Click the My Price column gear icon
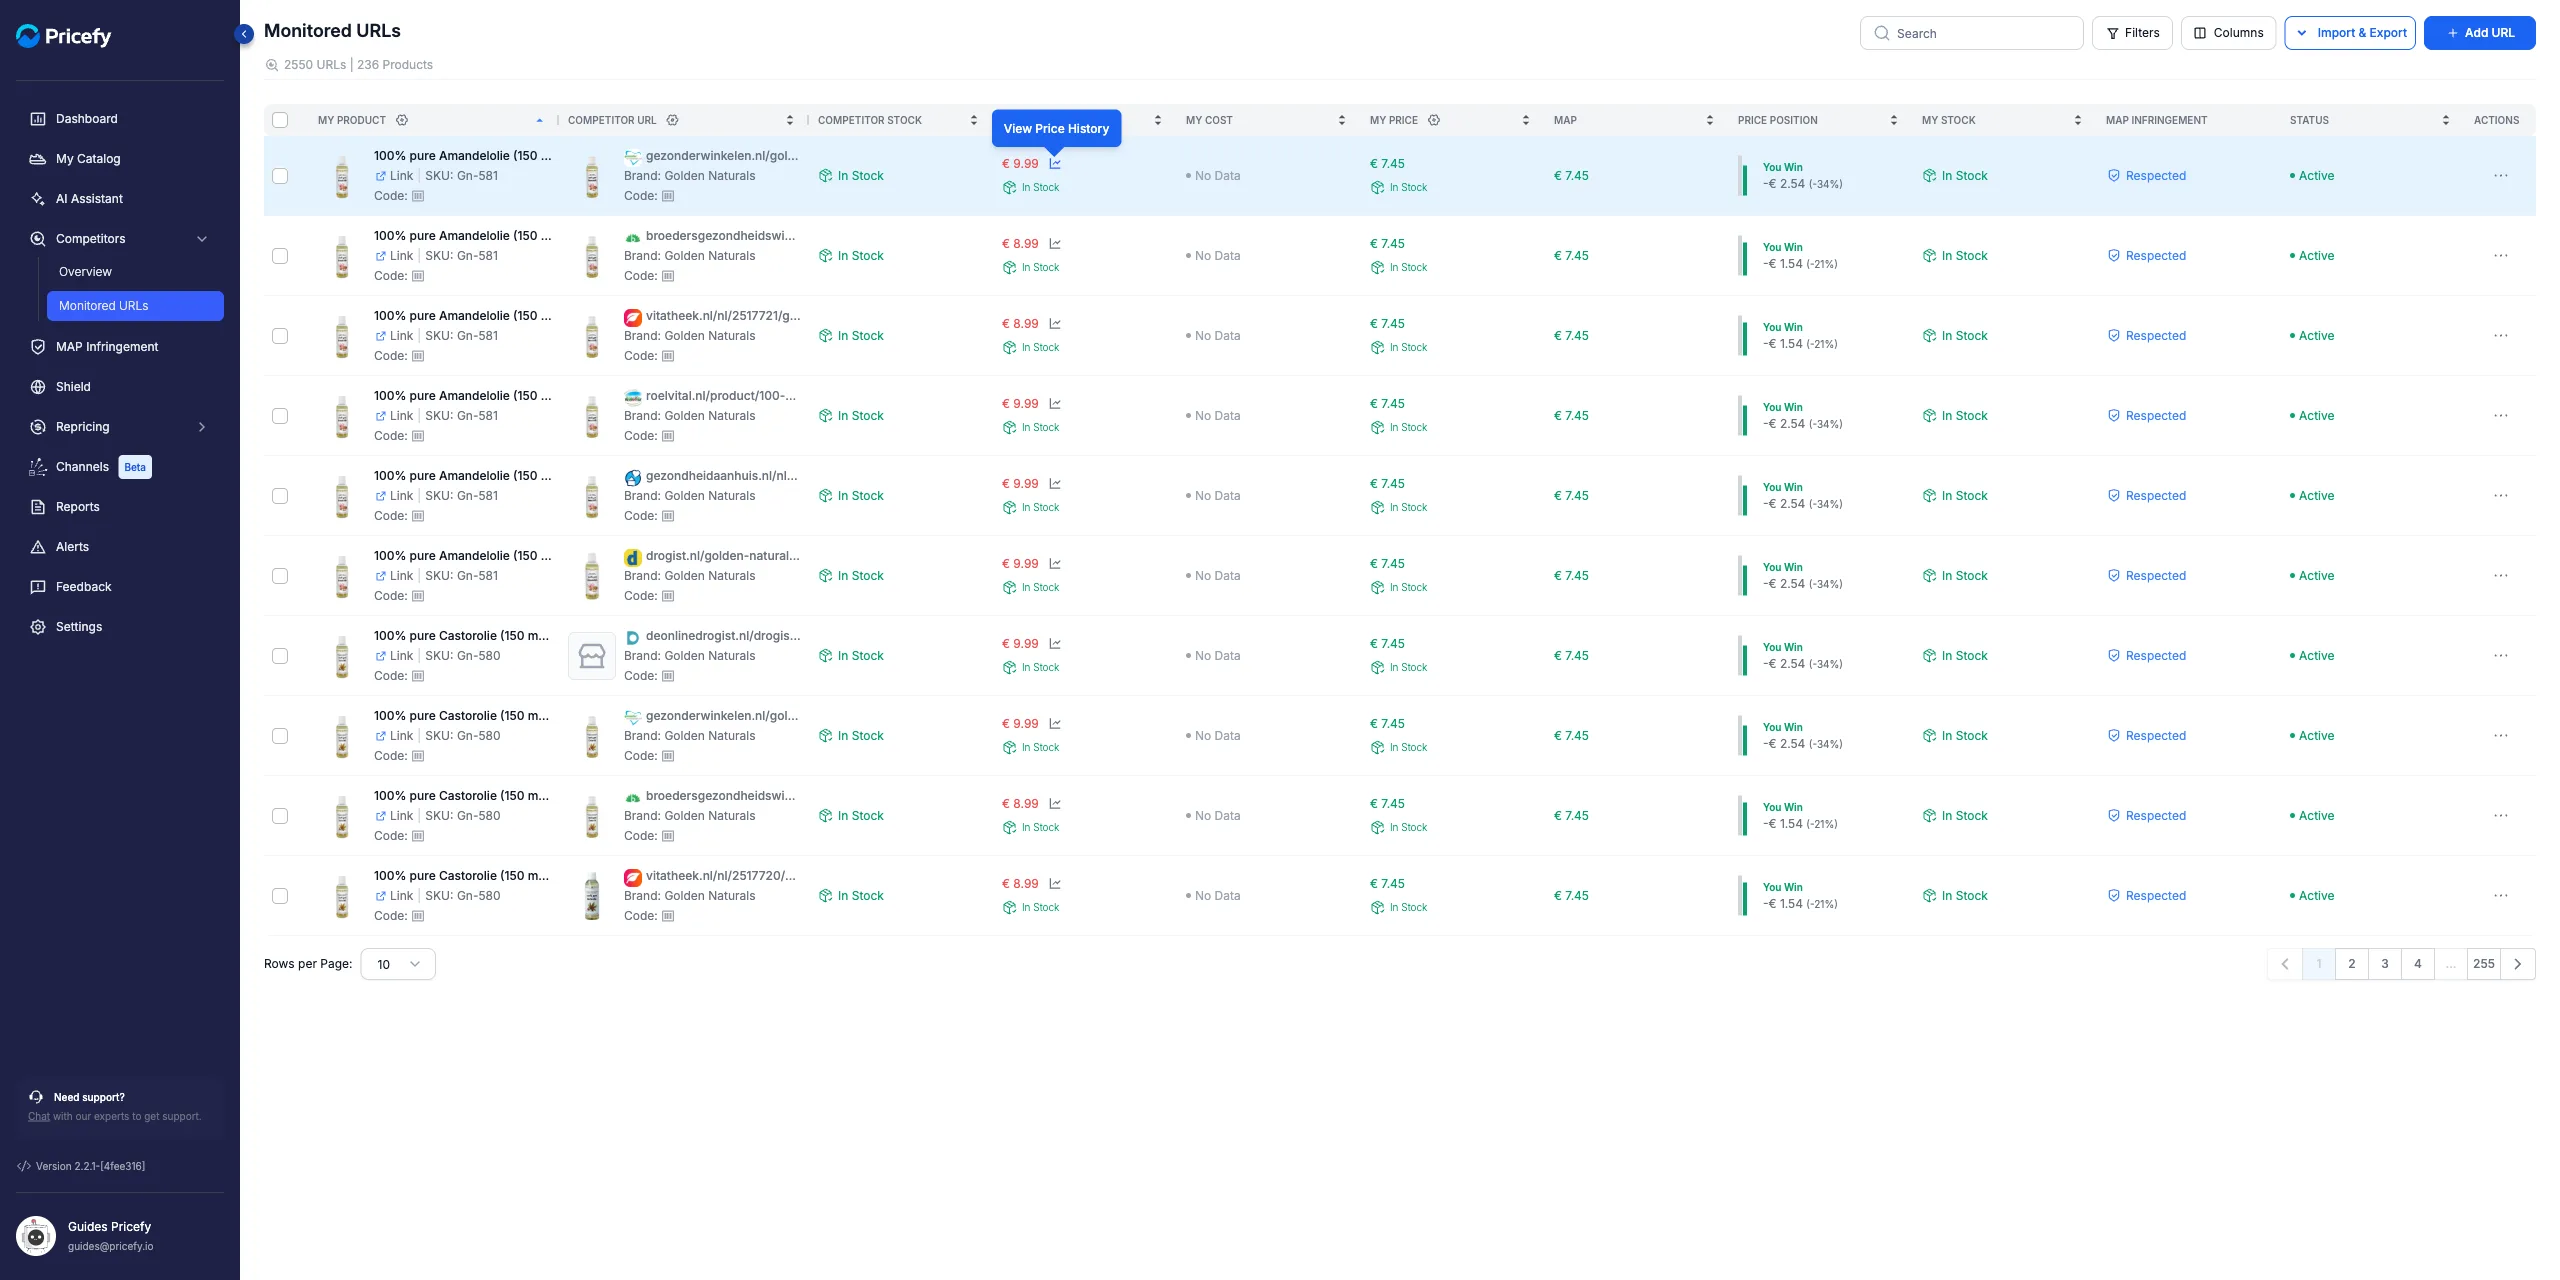2560x1280 pixels. [x=1434, y=120]
